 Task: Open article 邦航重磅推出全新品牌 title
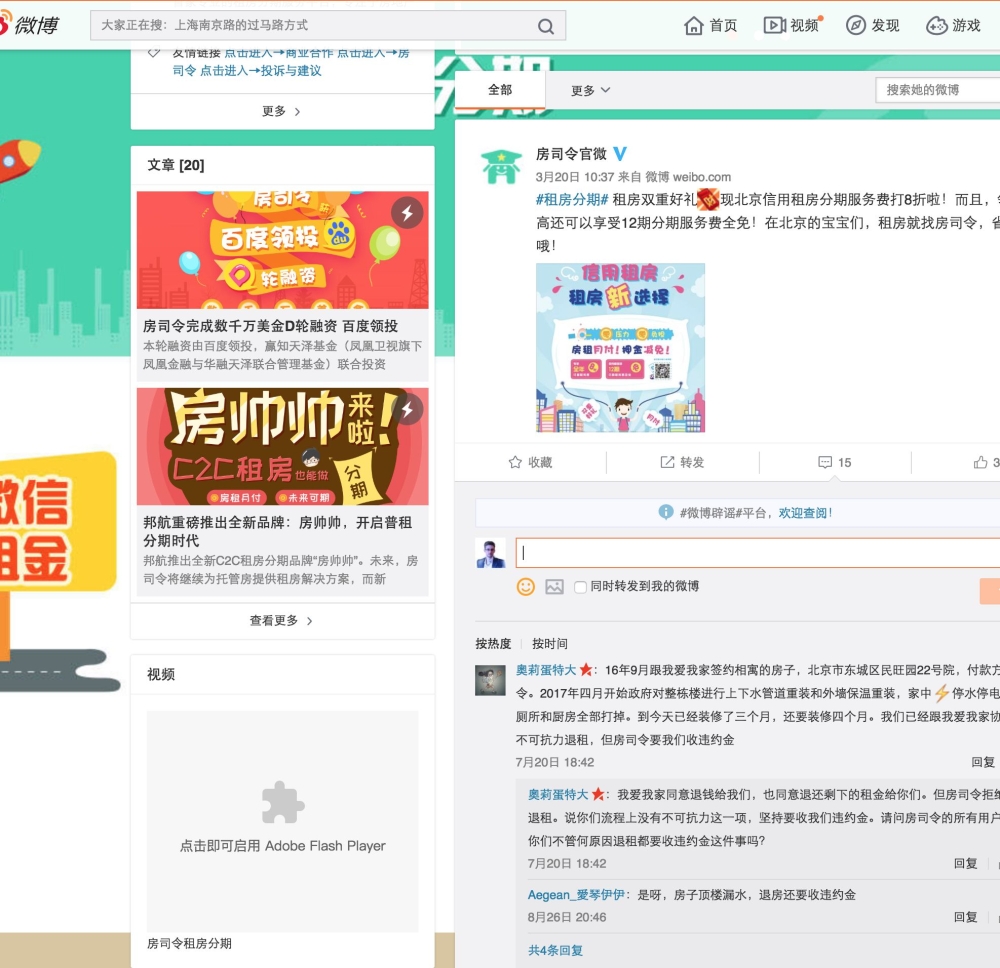pos(277,531)
